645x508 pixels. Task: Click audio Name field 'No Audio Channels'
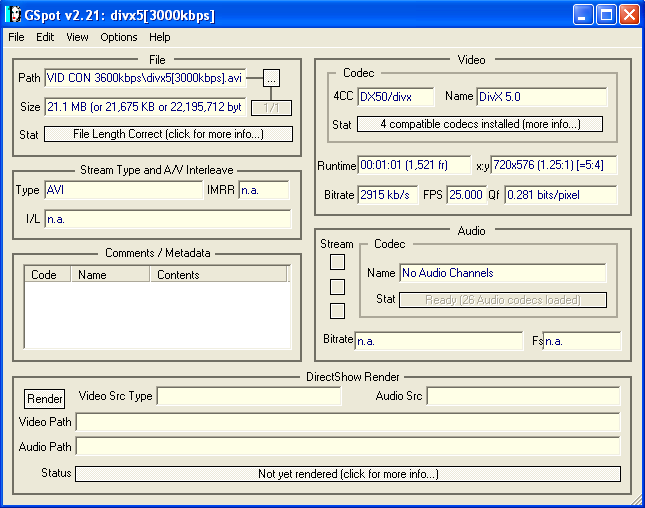(x=503, y=273)
